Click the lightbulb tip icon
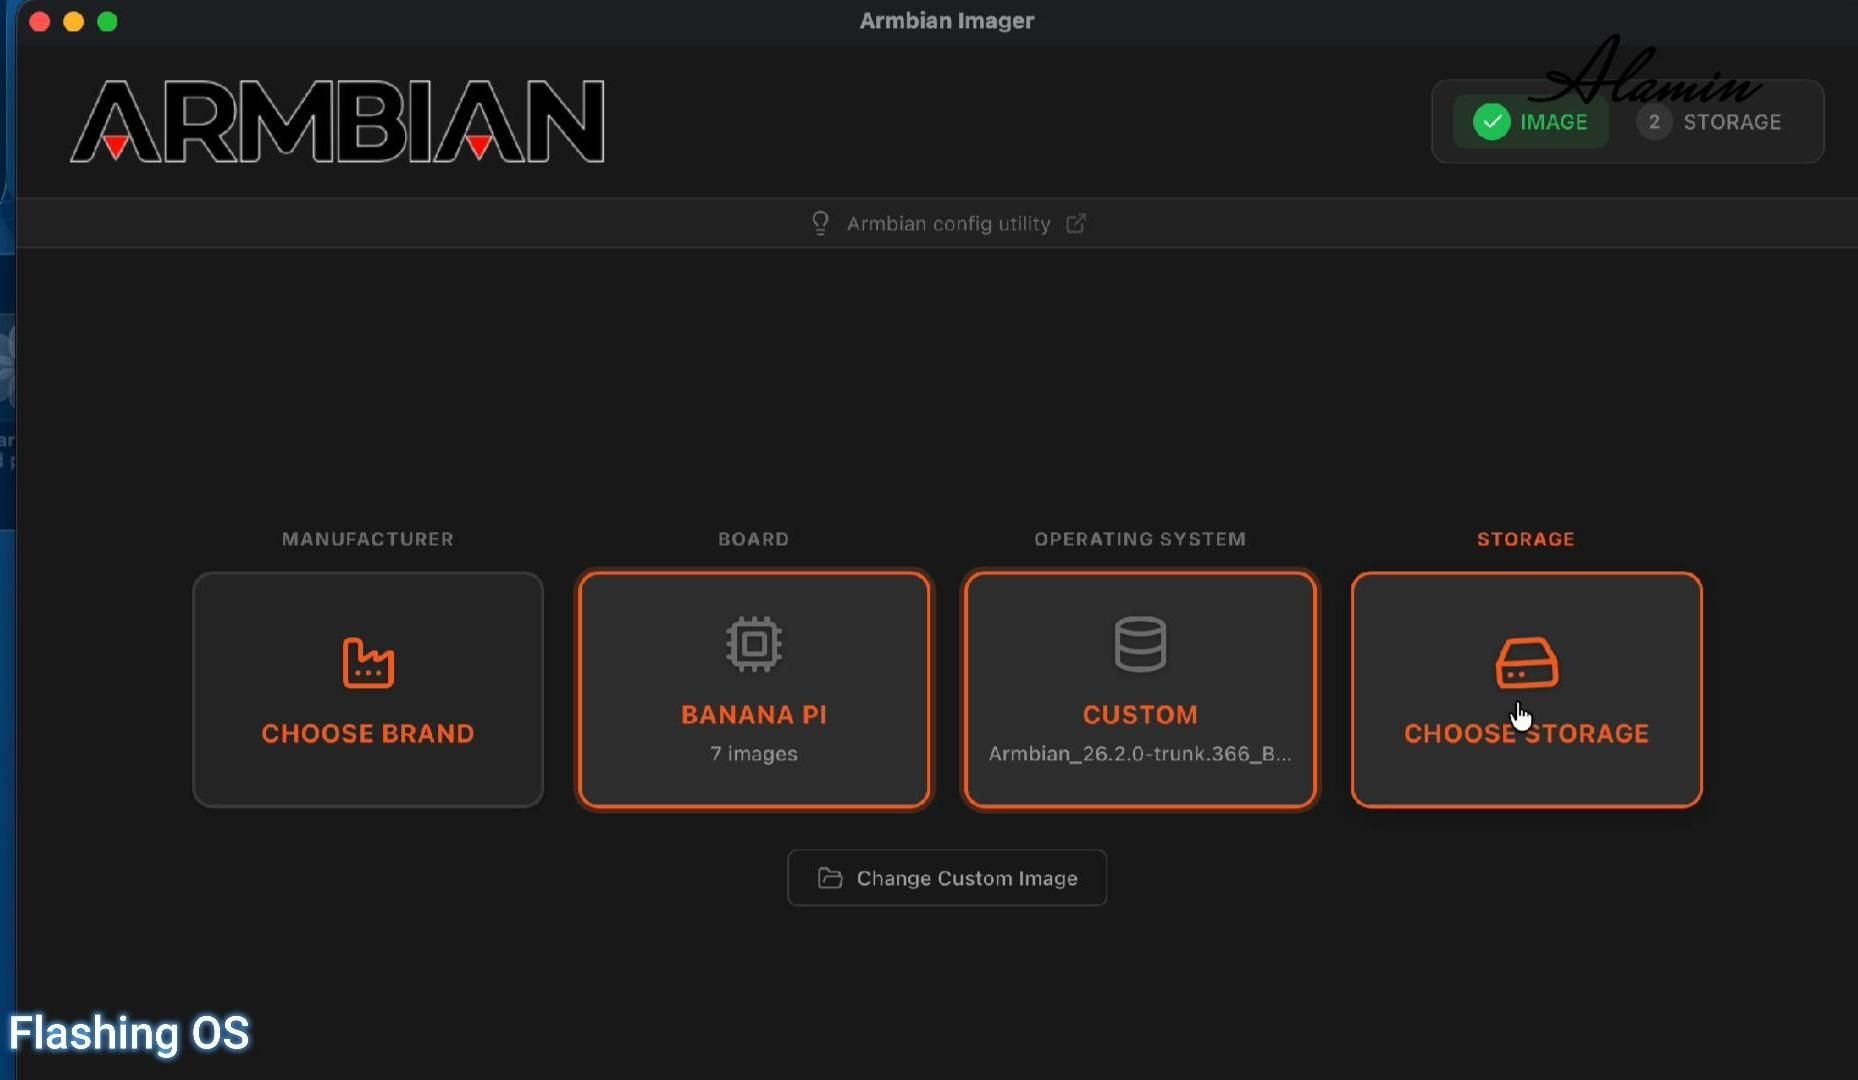 pyautogui.click(x=820, y=223)
